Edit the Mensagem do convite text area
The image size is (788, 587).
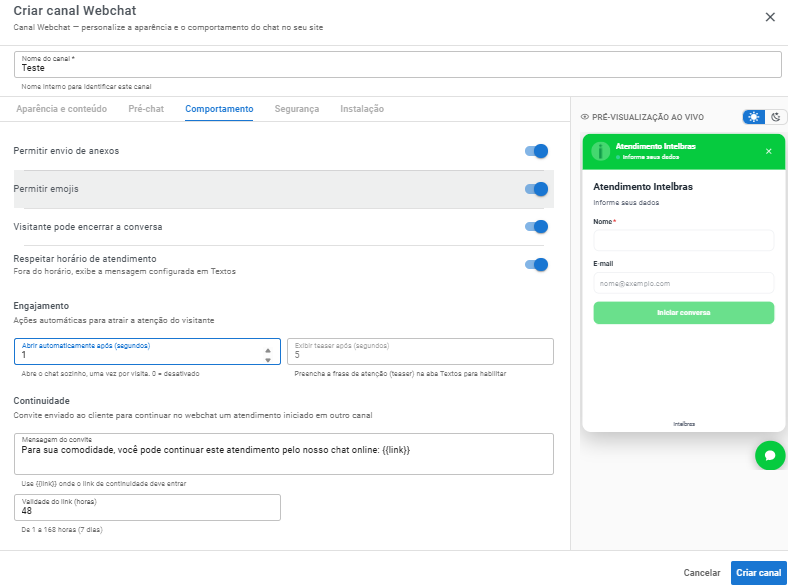284,454
